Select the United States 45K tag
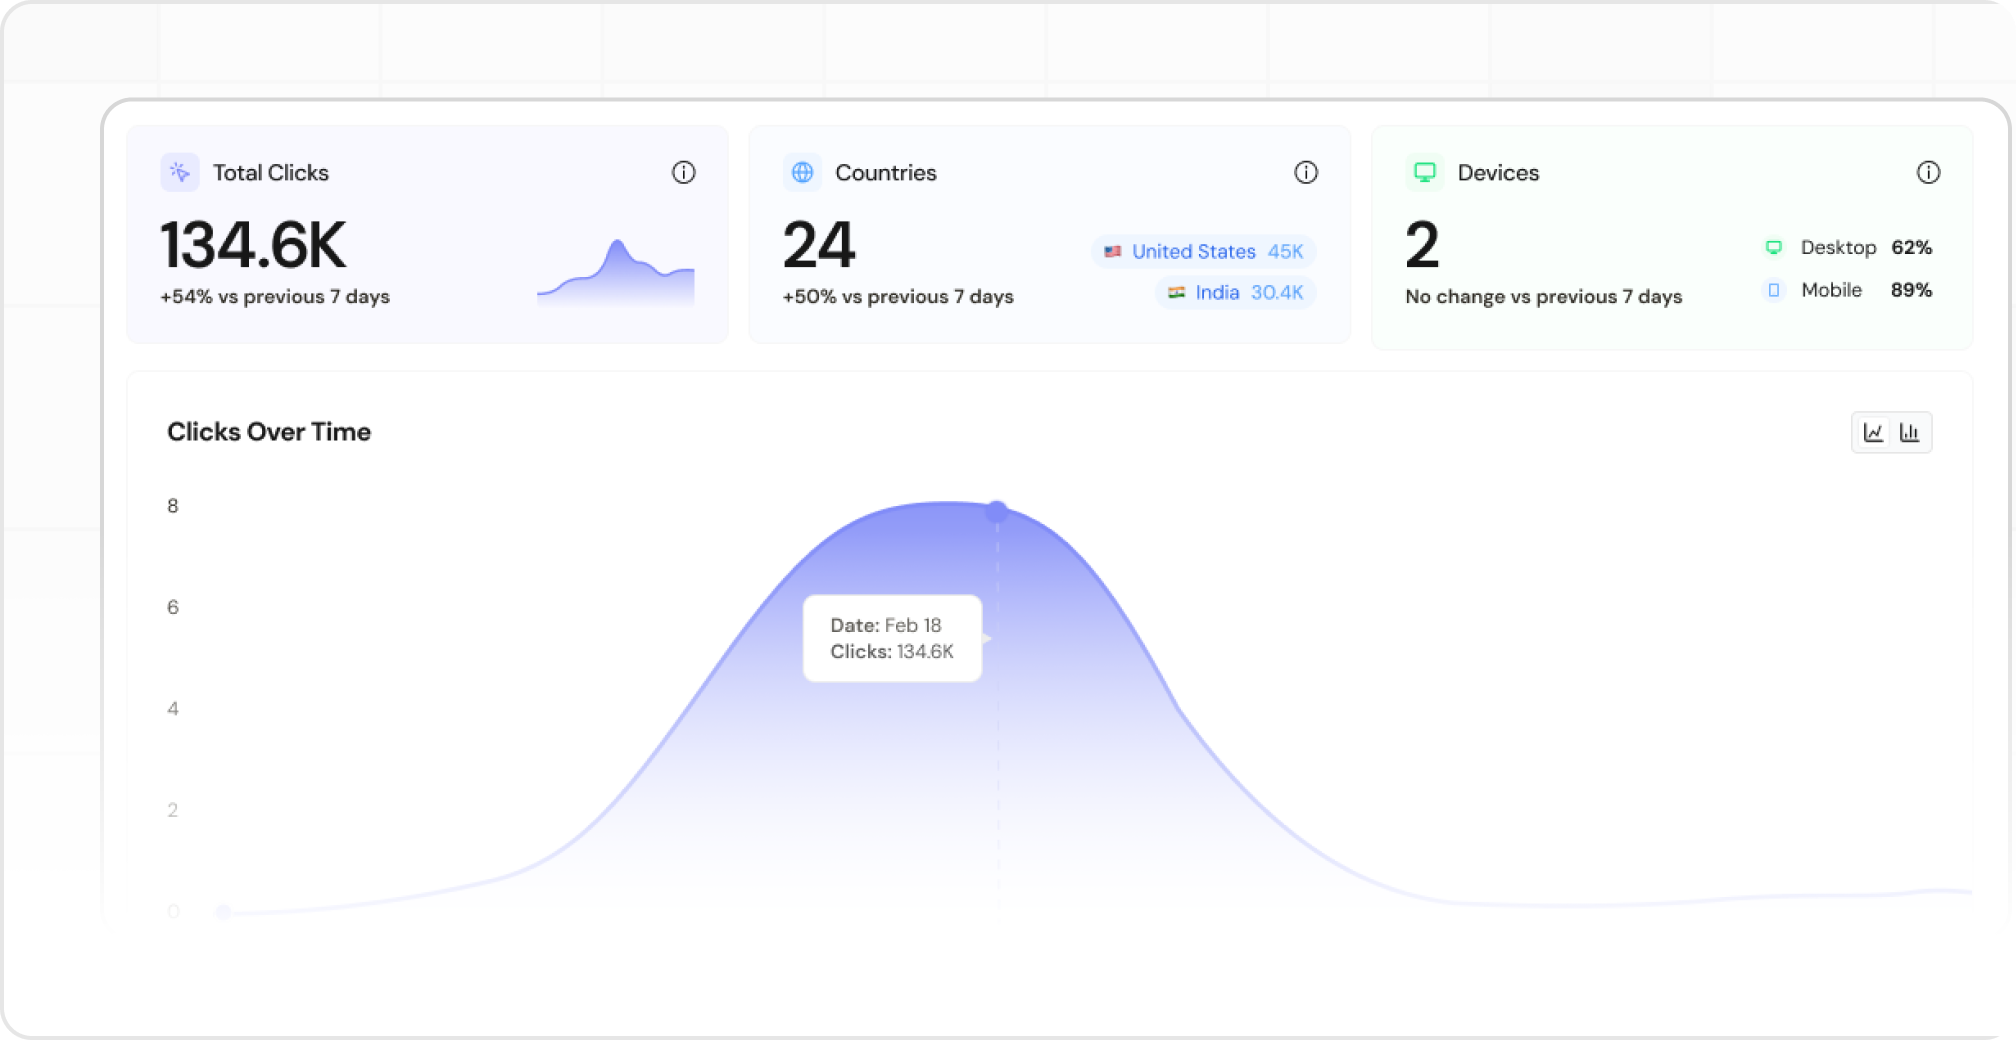The height and width of the screenshot is (1040, 2016). coord(1203,252)
